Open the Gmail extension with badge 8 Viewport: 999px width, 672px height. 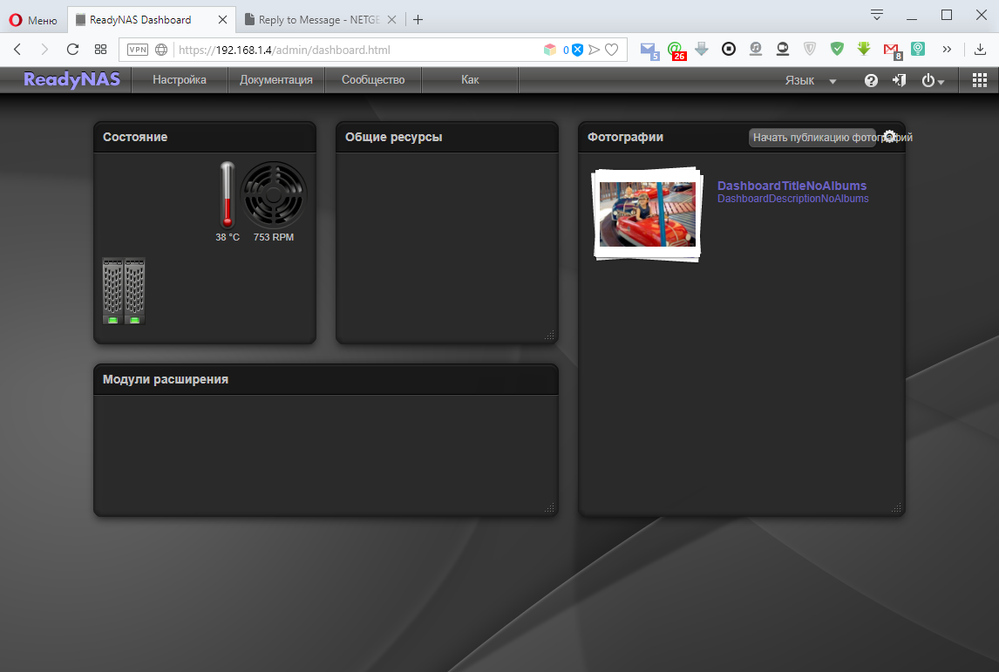point(893,50)
